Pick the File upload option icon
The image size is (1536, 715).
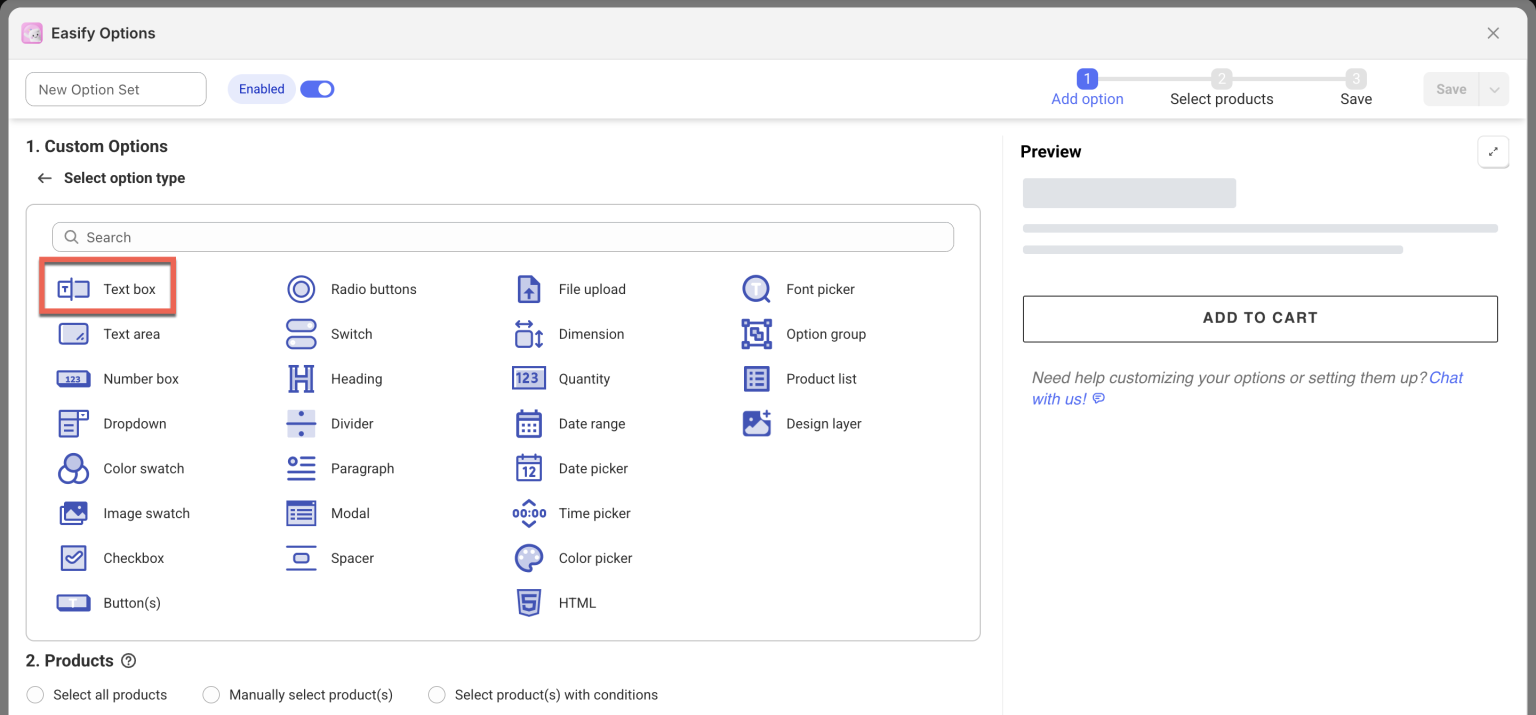(528, 289)
